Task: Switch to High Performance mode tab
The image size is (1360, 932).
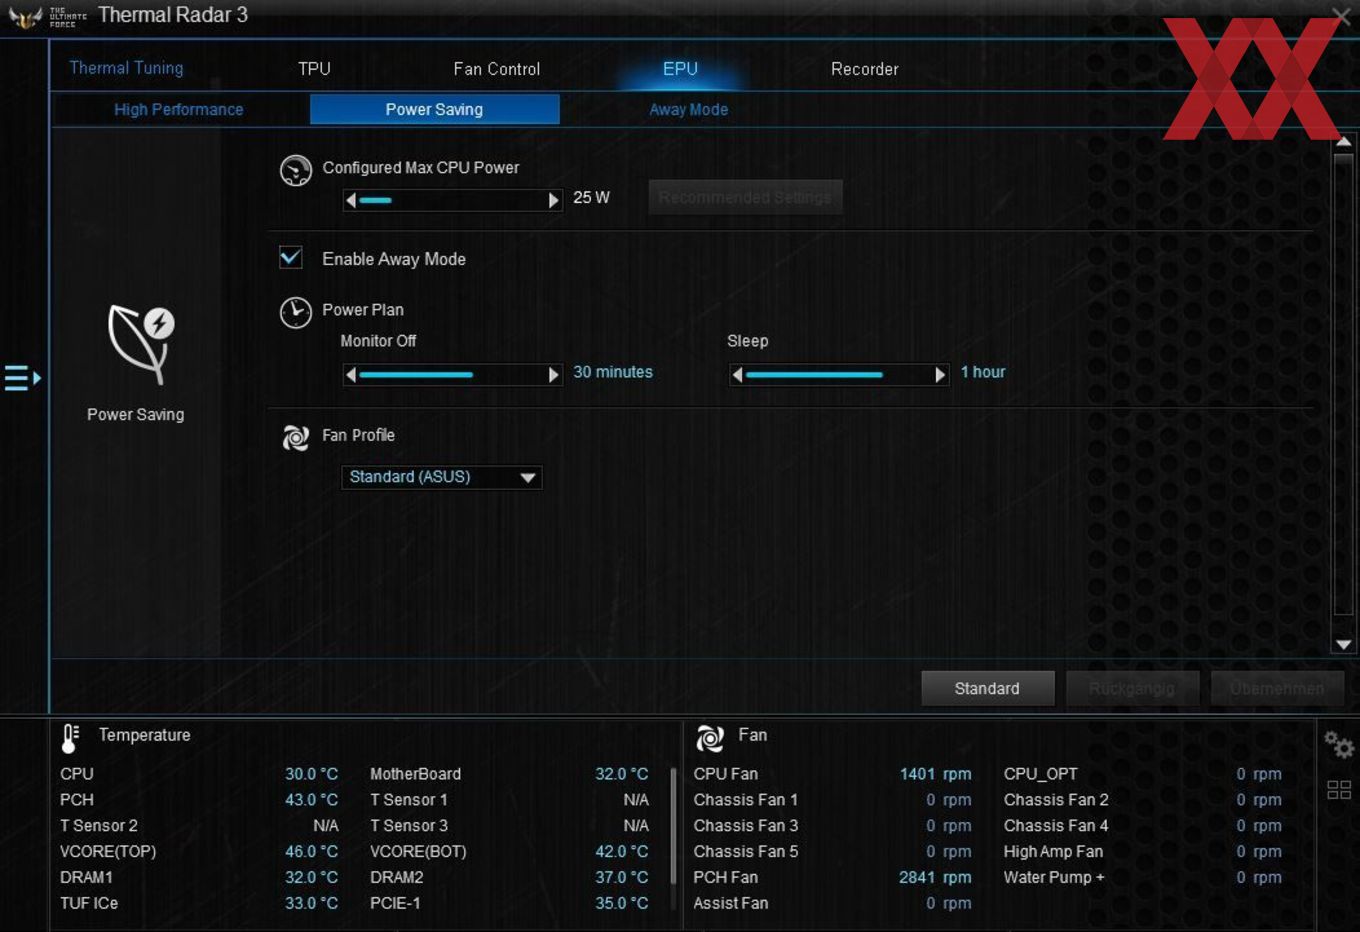Action: 179,109
